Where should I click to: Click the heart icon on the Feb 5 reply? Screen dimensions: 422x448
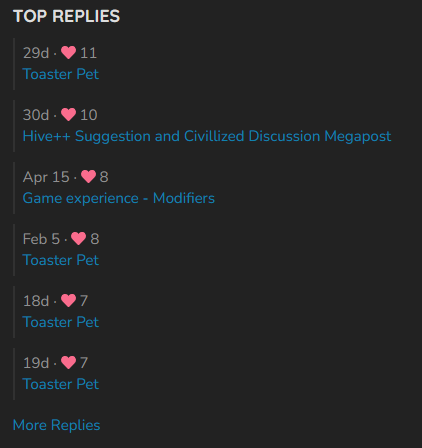coord(78,239)
